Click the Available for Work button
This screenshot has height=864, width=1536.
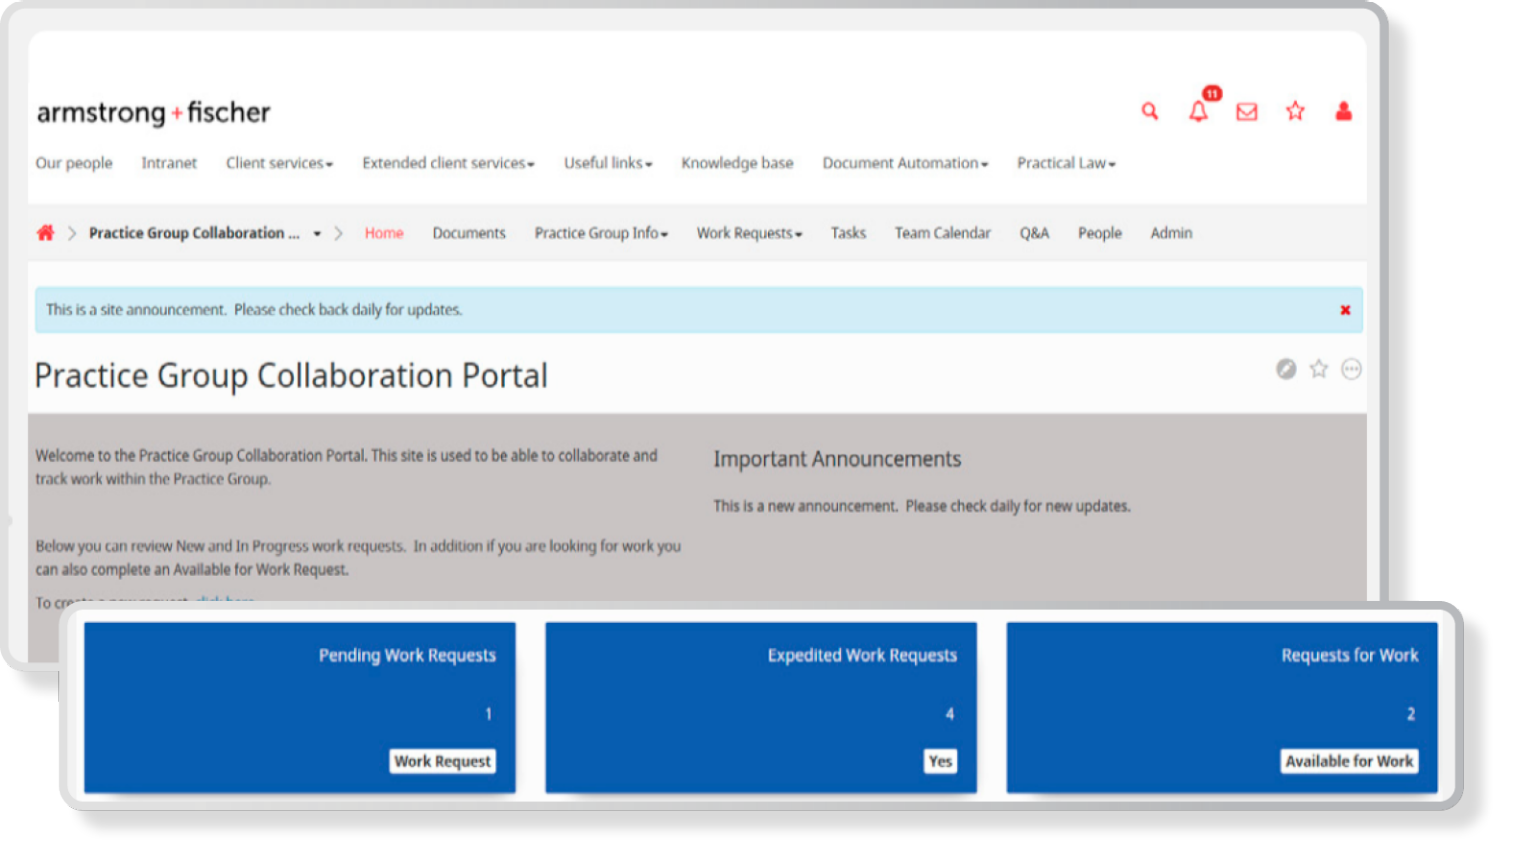tap(1349, 761)
